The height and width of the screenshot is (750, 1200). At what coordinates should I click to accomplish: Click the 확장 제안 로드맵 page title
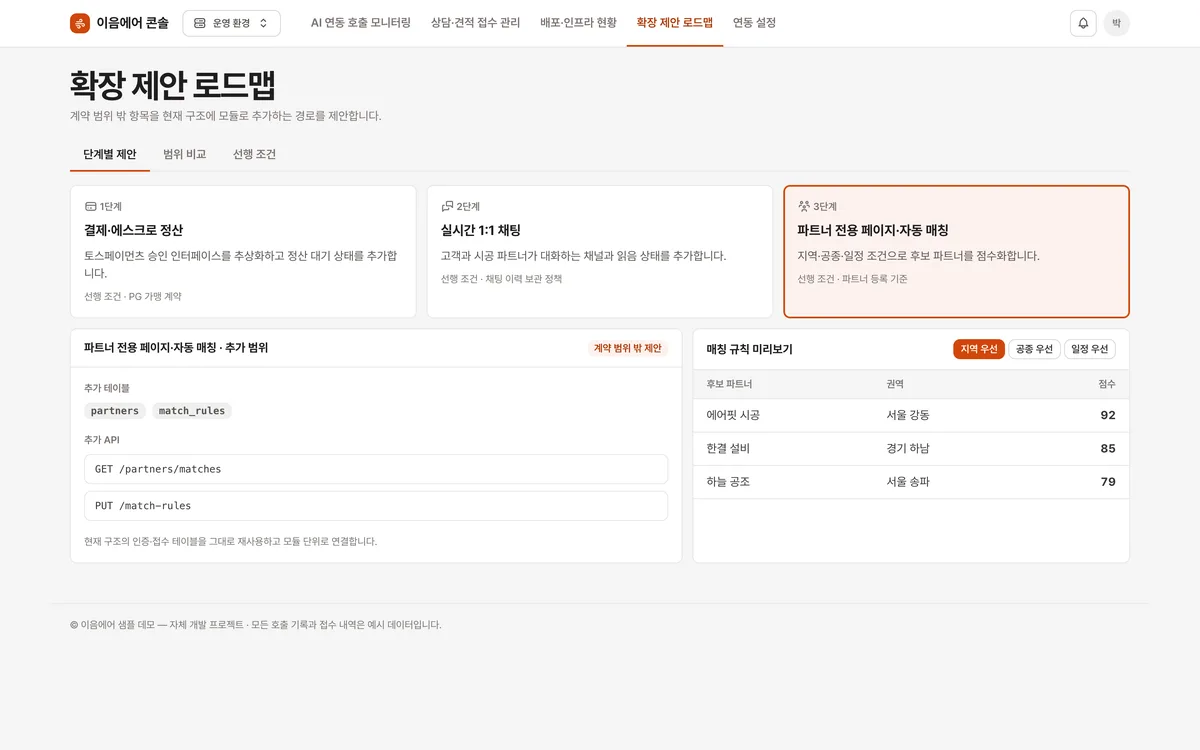(172, 86)
